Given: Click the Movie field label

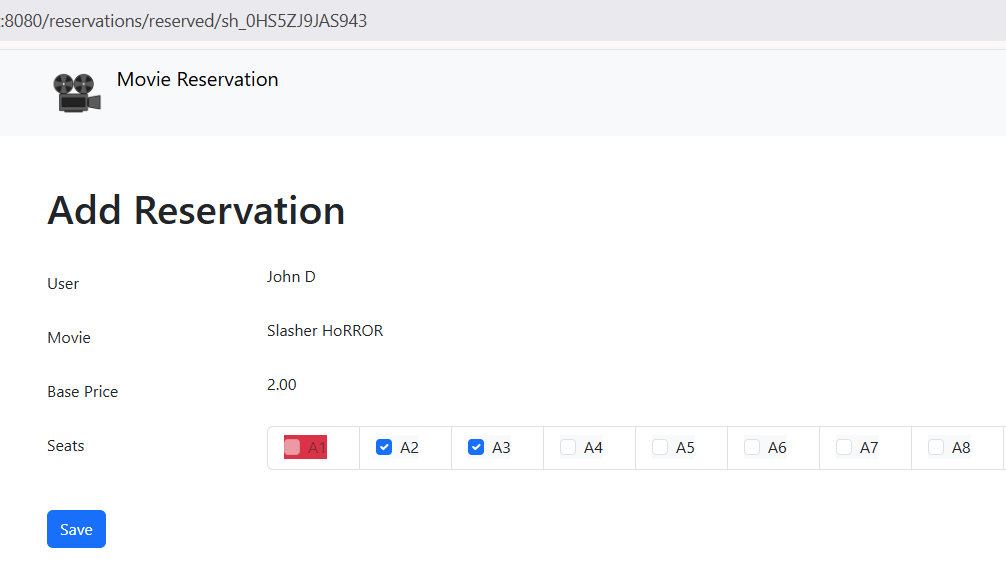Looking at the screenshot, I should (x=69, y=338).
